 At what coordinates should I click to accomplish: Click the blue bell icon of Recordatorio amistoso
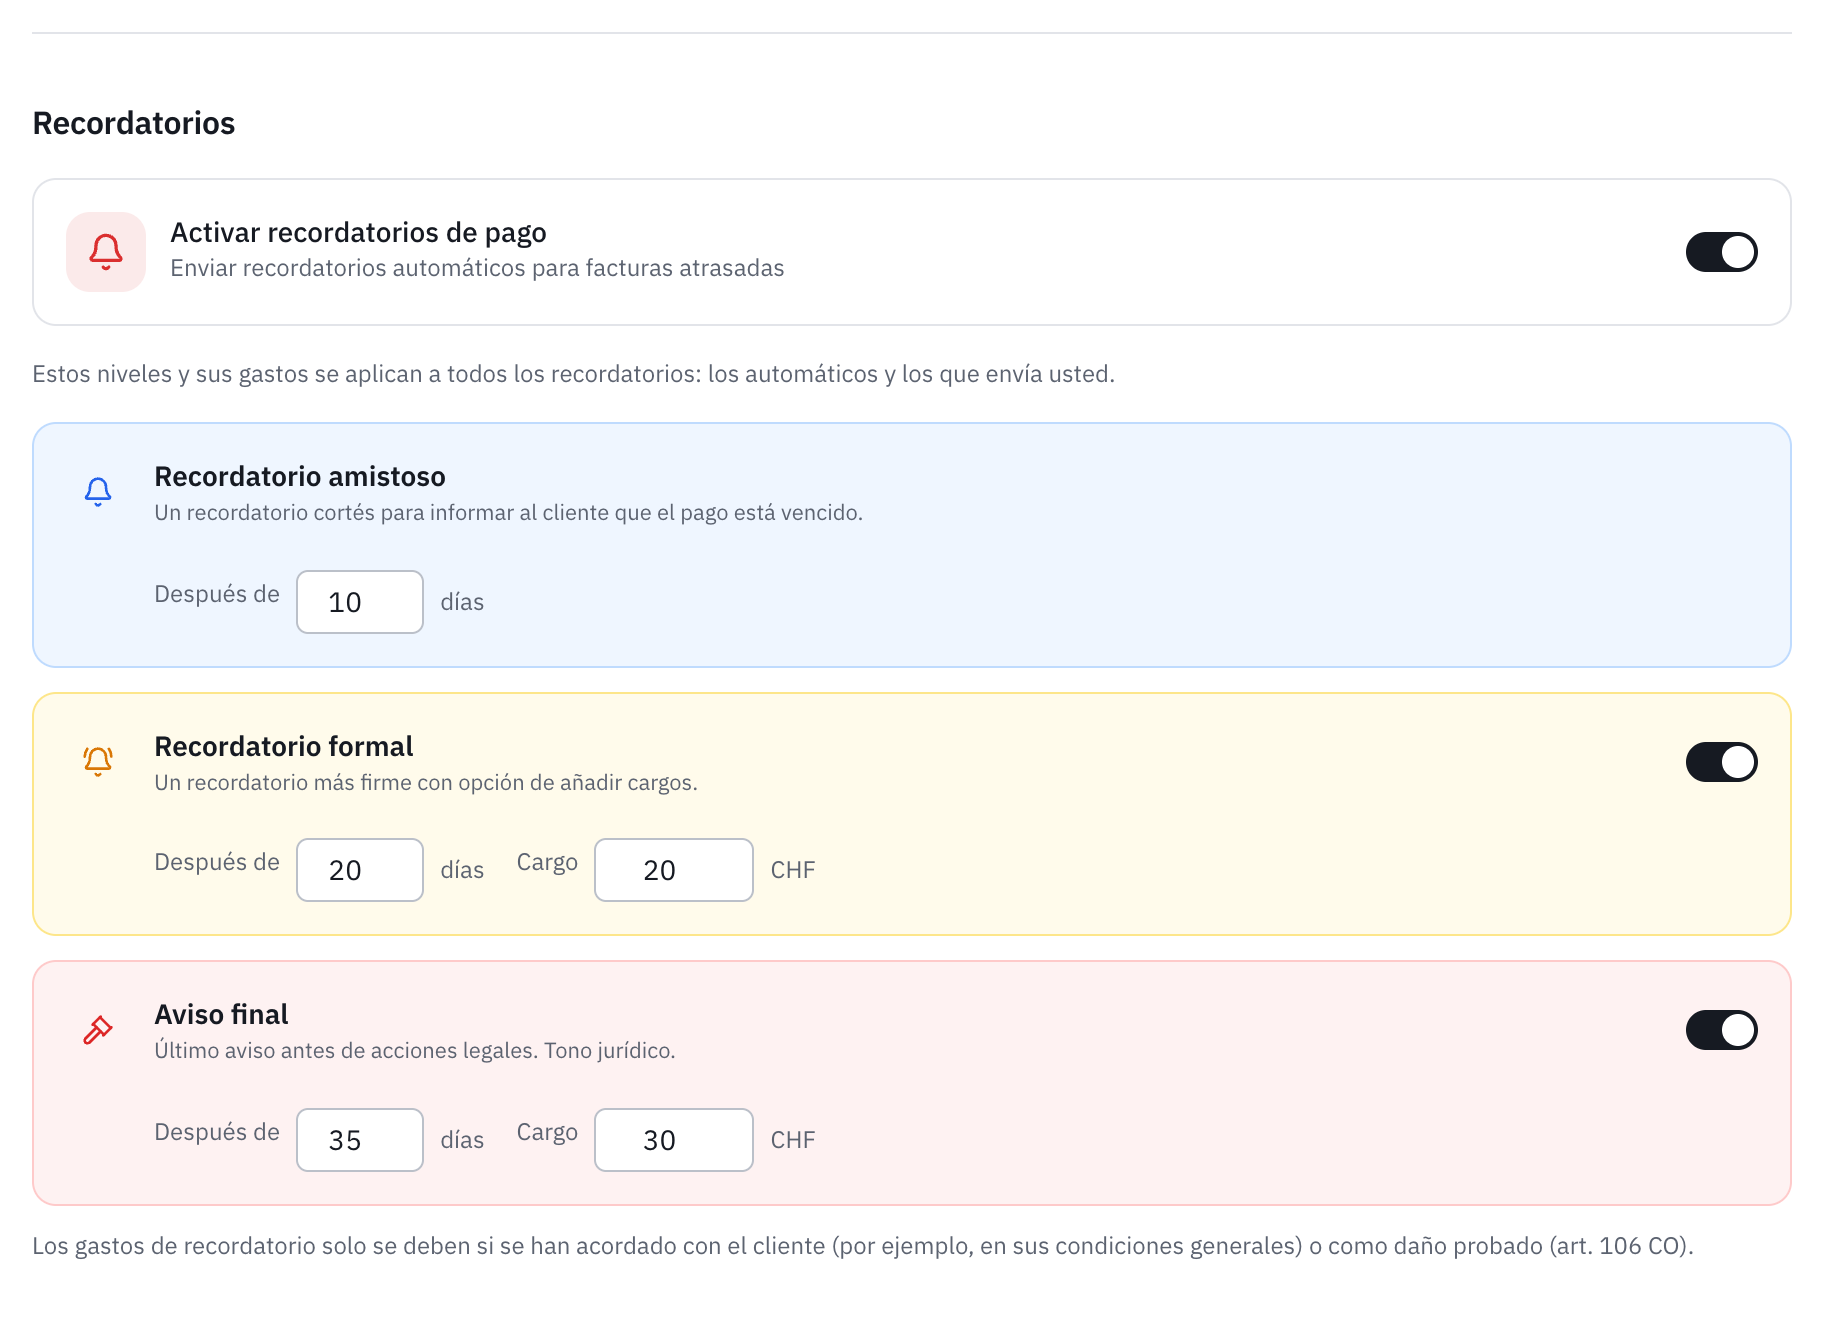click(x=98, y=491)
